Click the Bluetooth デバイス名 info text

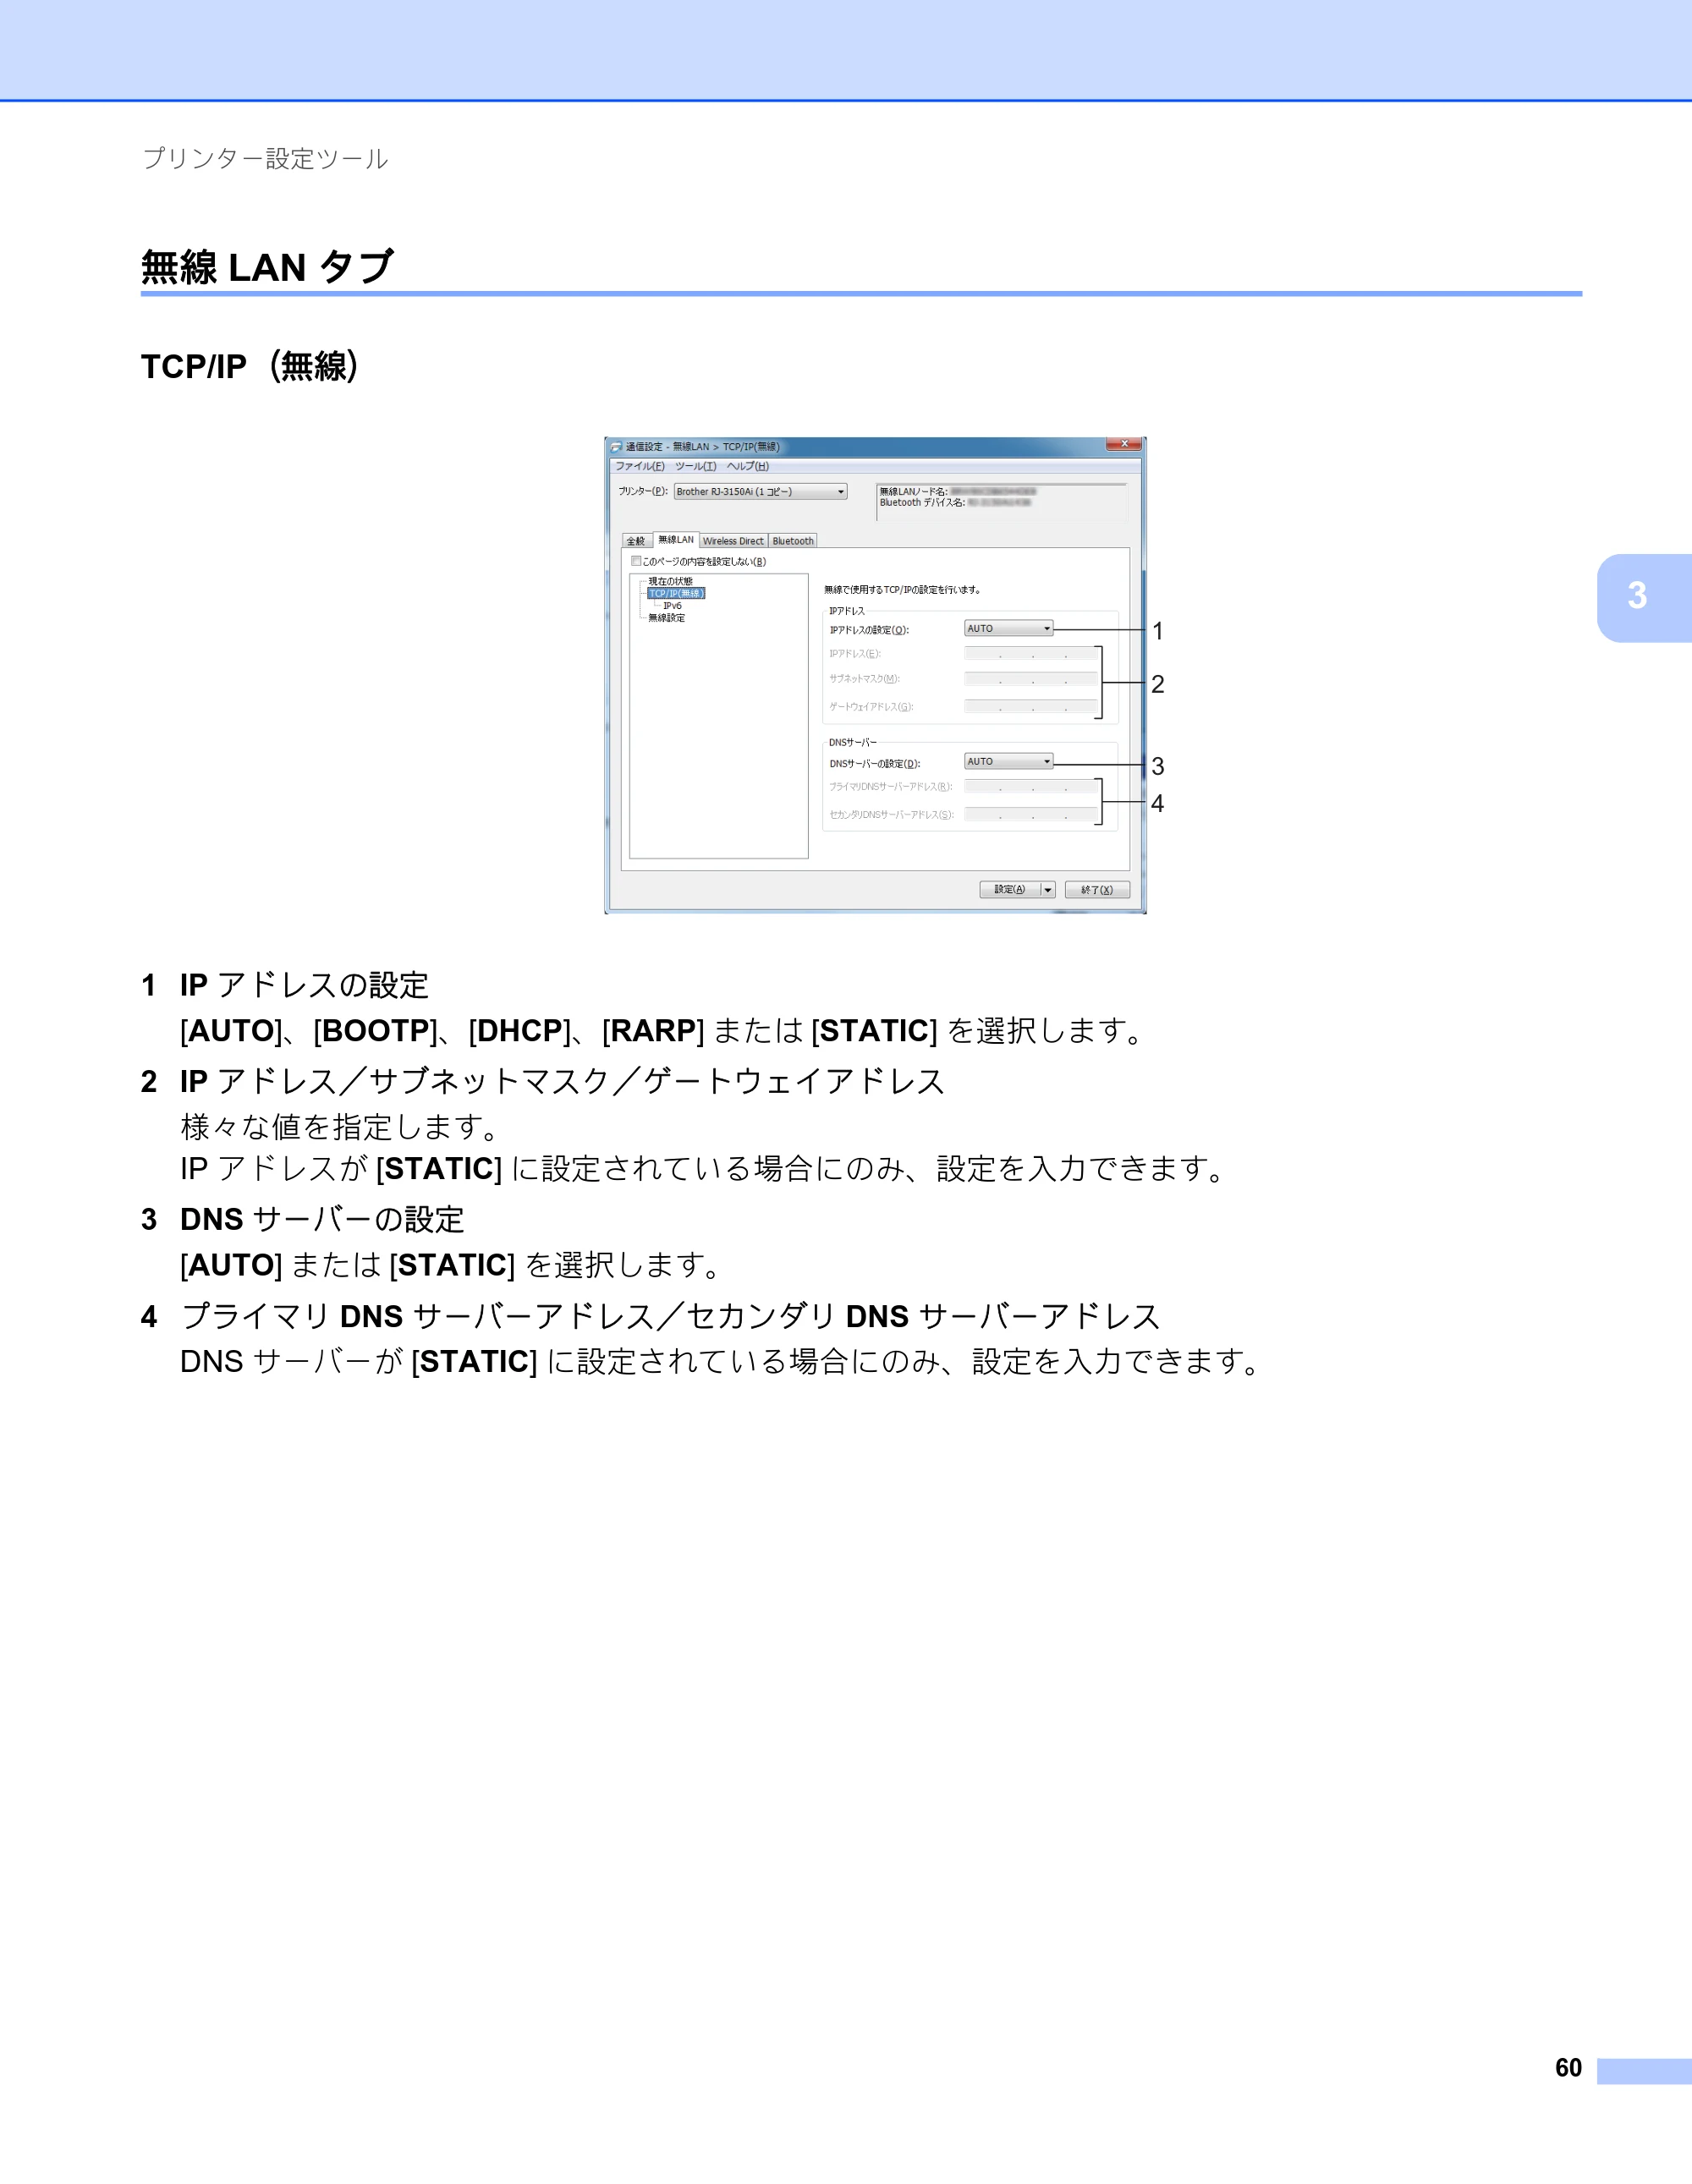tap(955, 503)
